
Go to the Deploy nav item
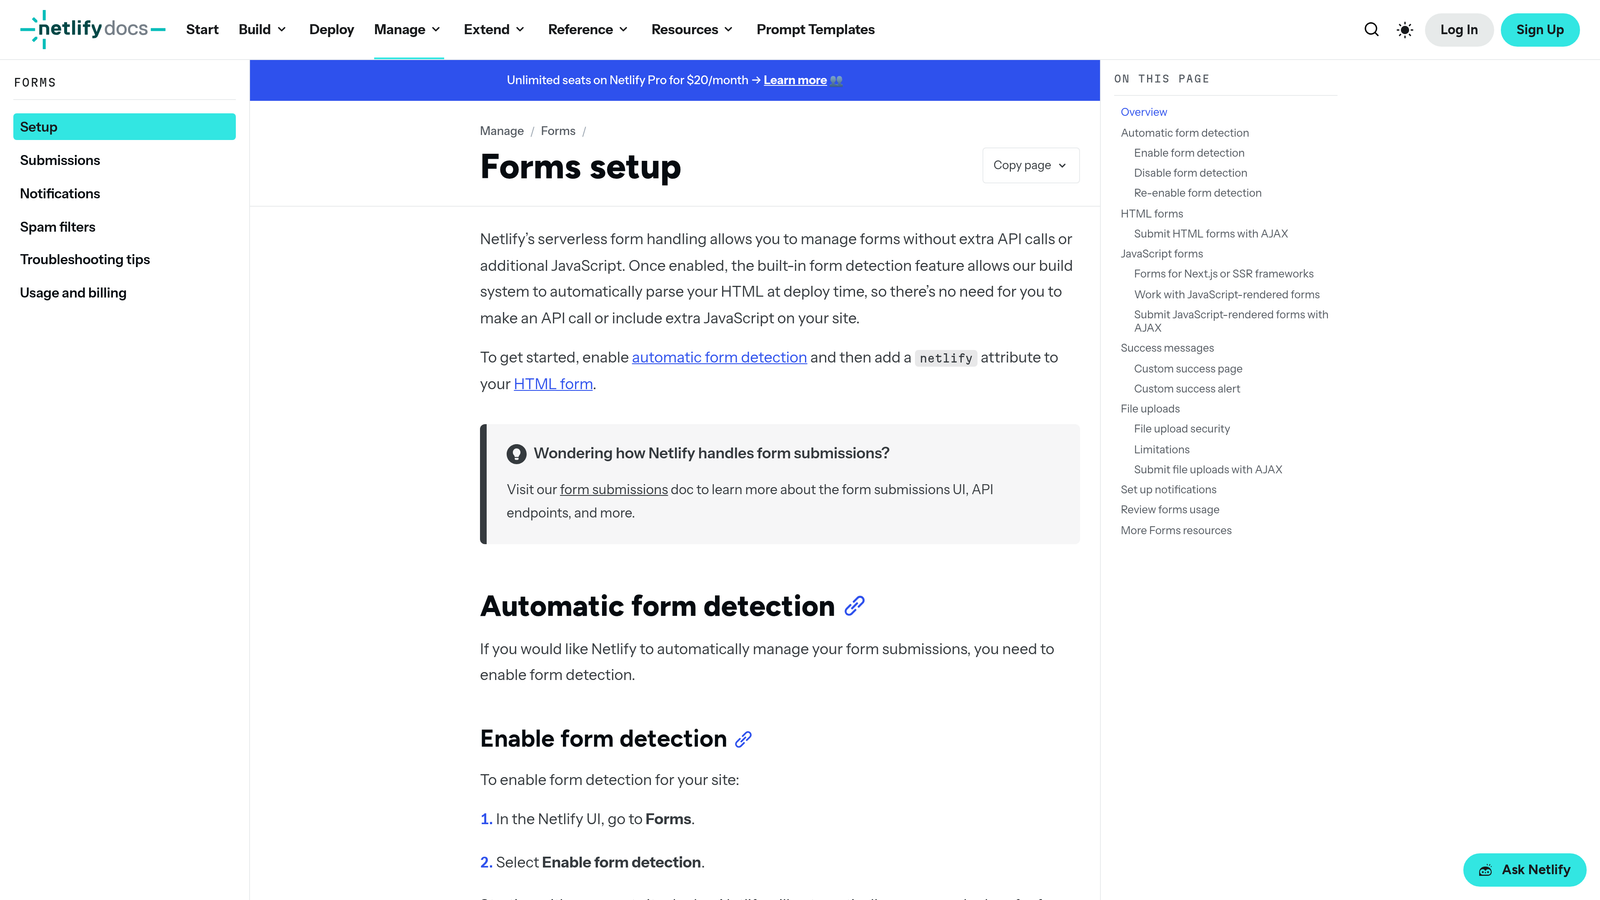(332, 30)
